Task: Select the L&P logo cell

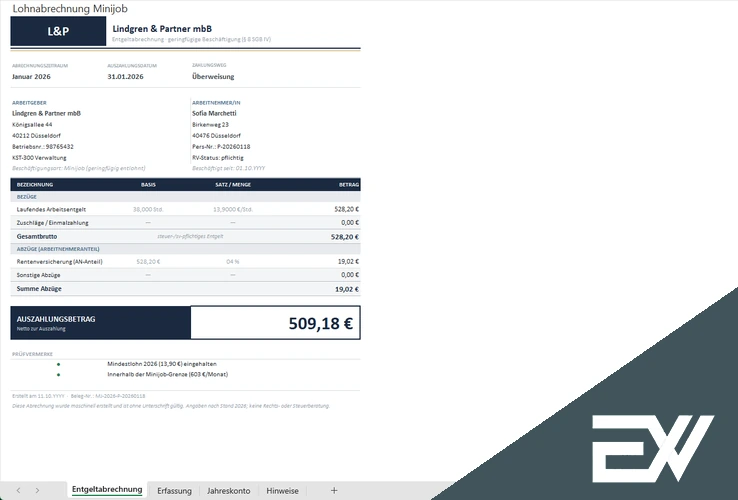Action: pyautogui.click(x=58, y=31)
